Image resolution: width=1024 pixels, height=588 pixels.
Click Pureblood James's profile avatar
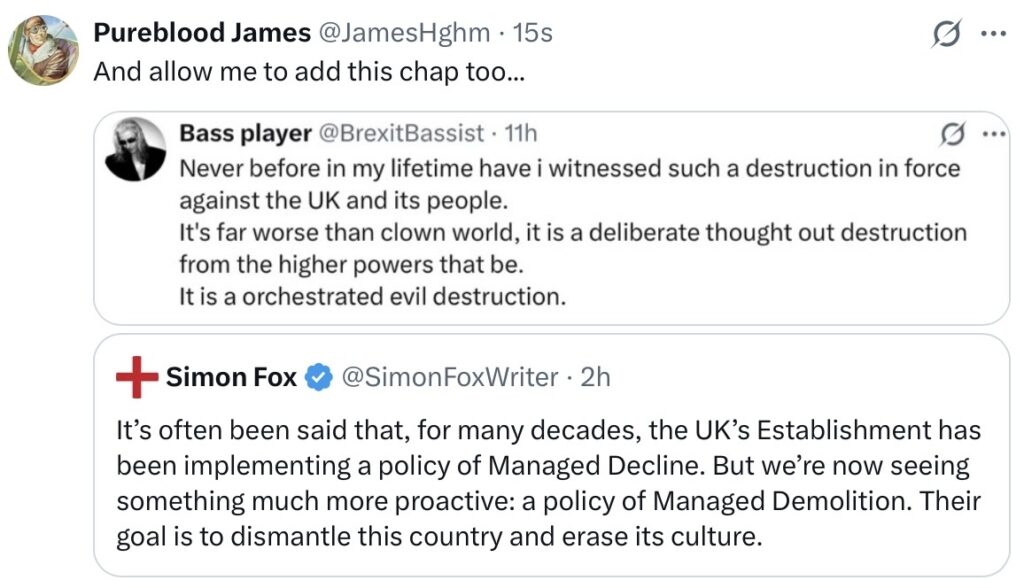[x=43, y=51]
